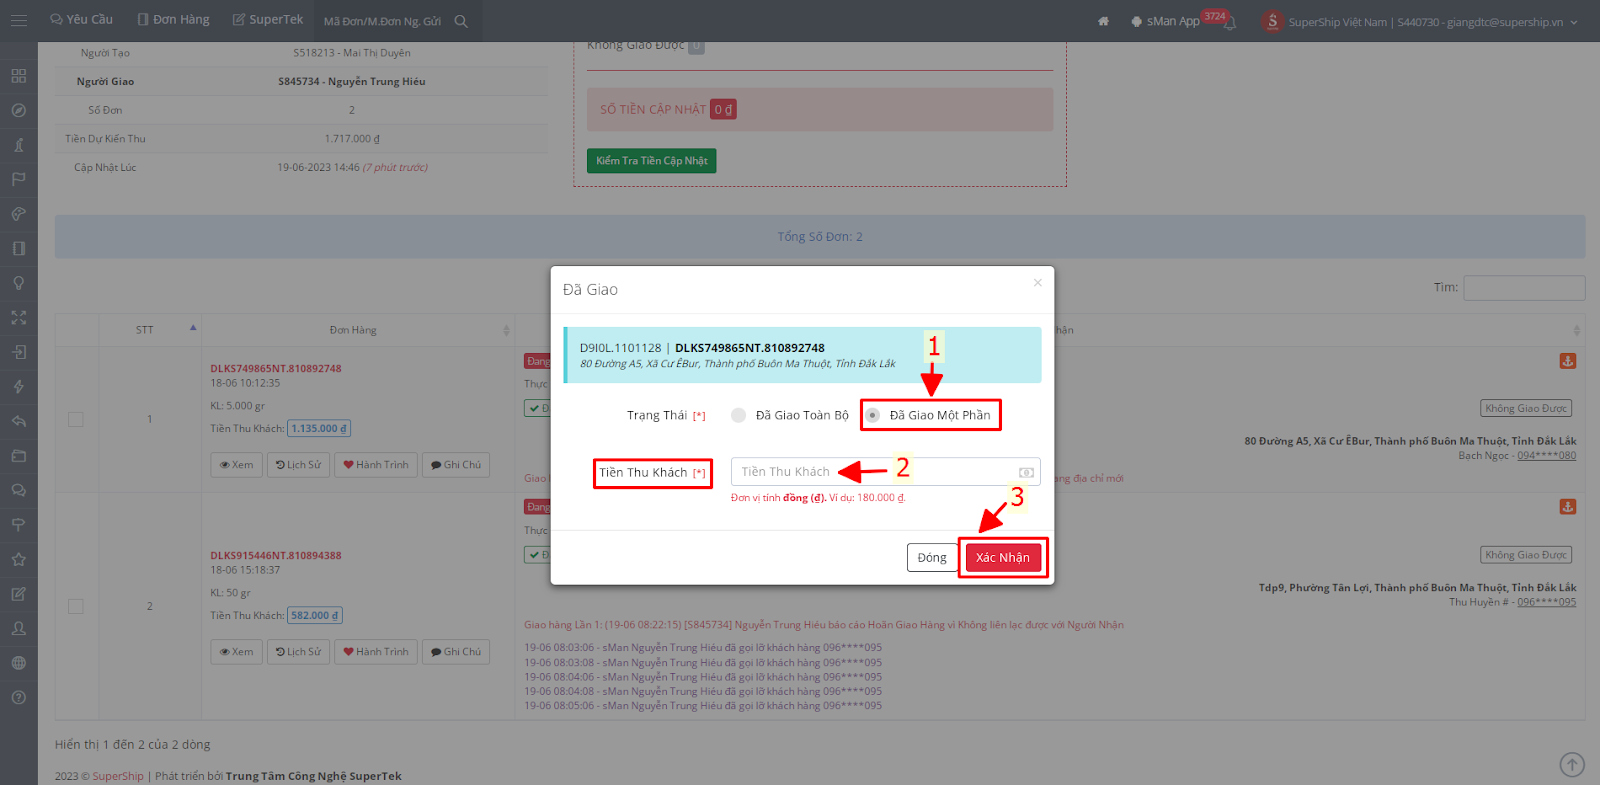Viewport: 1600px width, 785px height.
Task: Close the Đã Giao dialog with X
Action: tap(1037, 283)
